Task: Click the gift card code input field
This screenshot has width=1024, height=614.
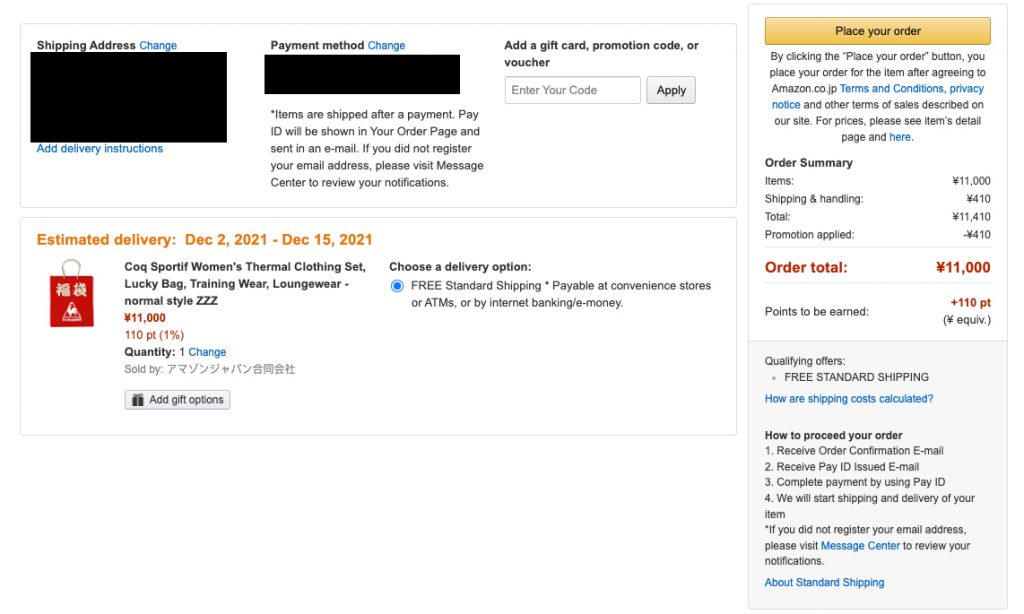Action: click(x=572, y=90)
